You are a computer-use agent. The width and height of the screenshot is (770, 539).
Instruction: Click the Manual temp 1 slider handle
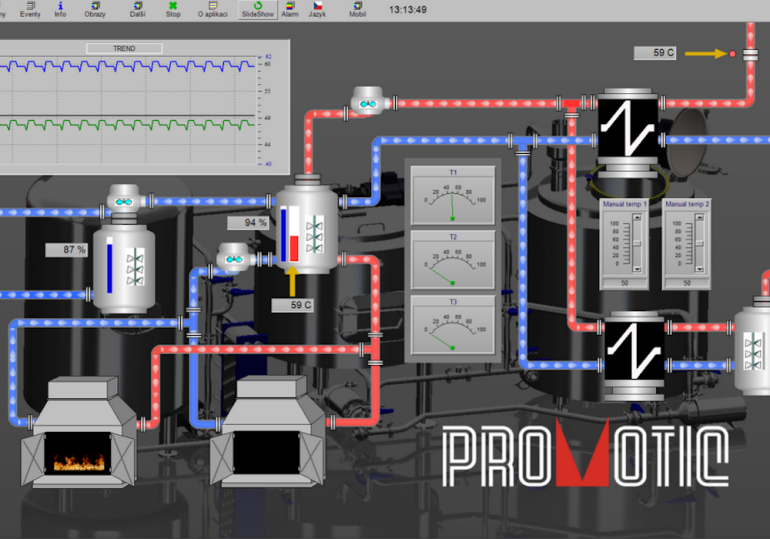coord(638,241)
